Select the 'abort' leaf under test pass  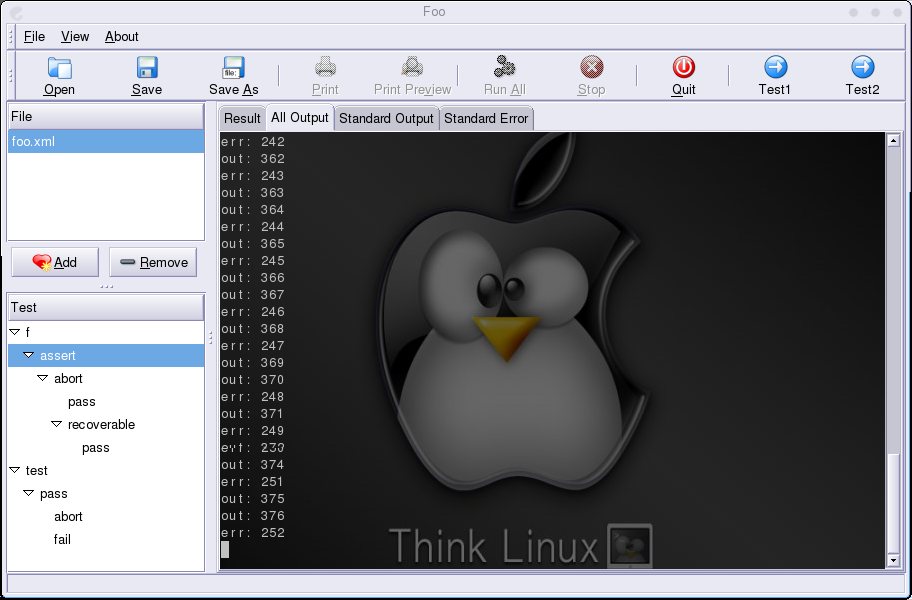(x=68, y=516)
